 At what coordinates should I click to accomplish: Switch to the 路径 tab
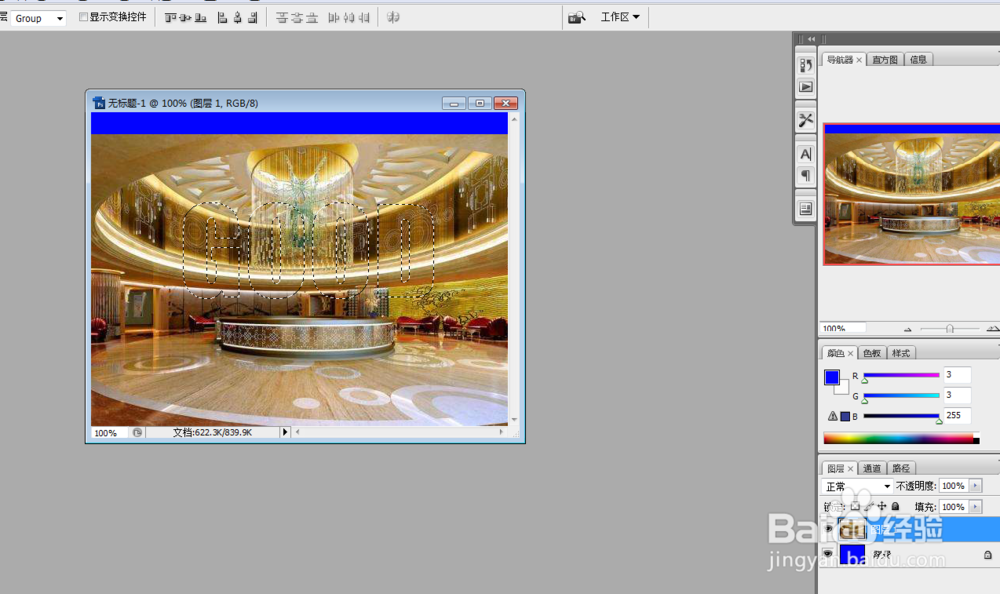(x=901, y=468)
